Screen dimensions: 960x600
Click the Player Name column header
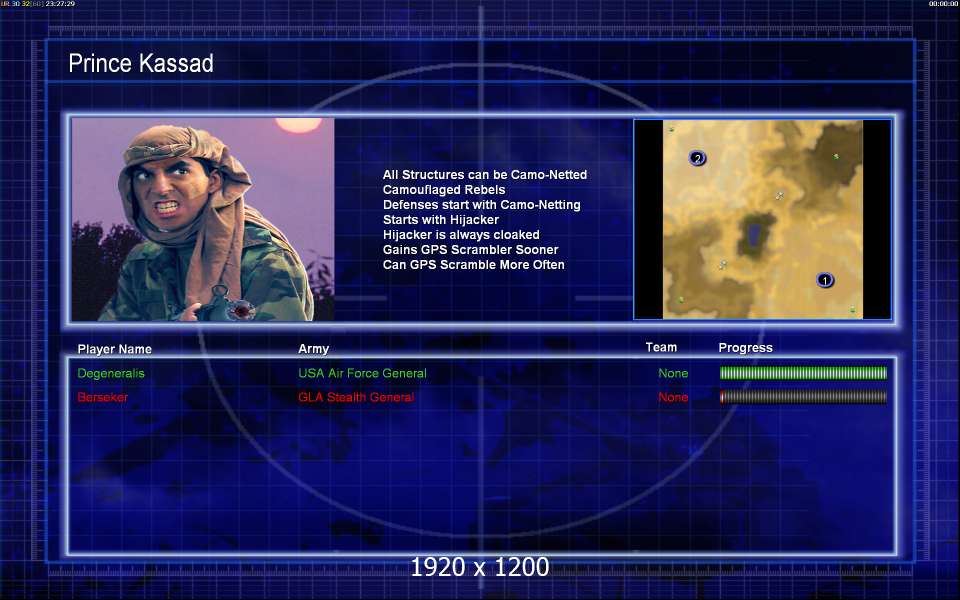[114, 349]
